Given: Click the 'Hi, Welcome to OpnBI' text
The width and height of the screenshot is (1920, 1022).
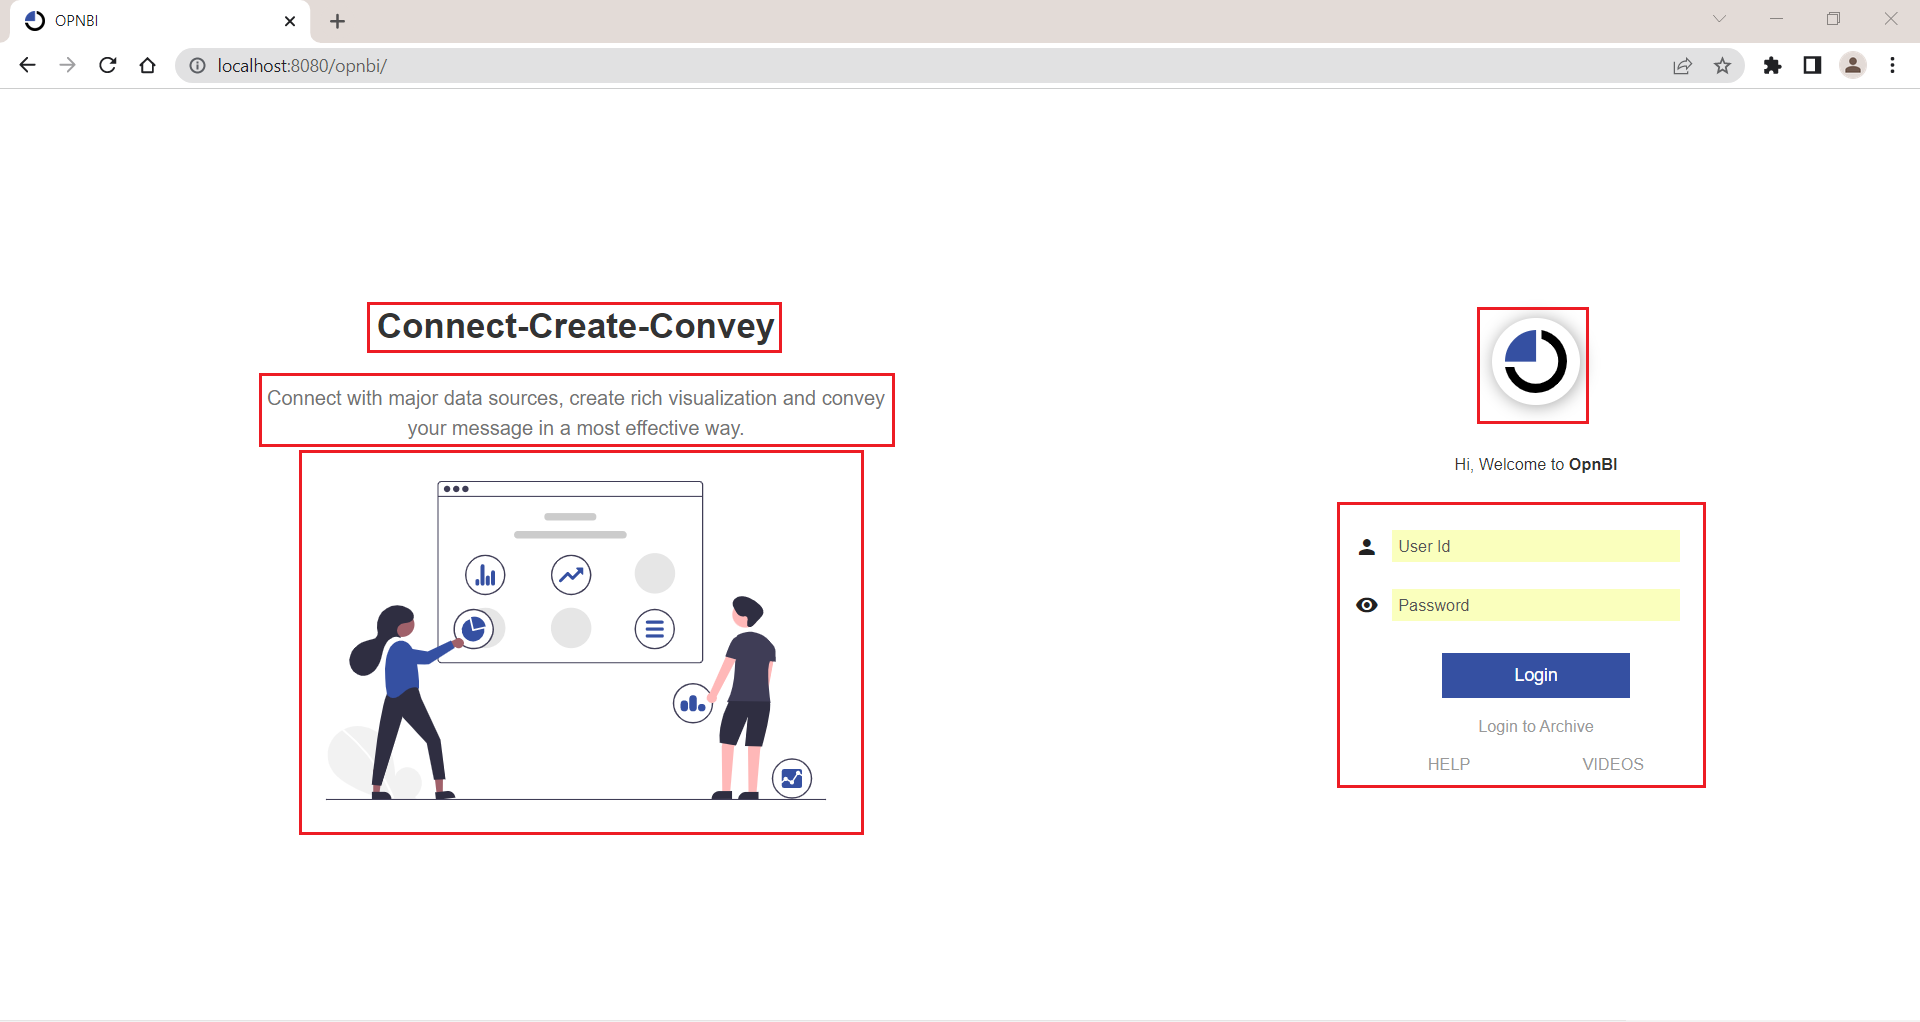Looking at the screenshot, I should 1535,464.
